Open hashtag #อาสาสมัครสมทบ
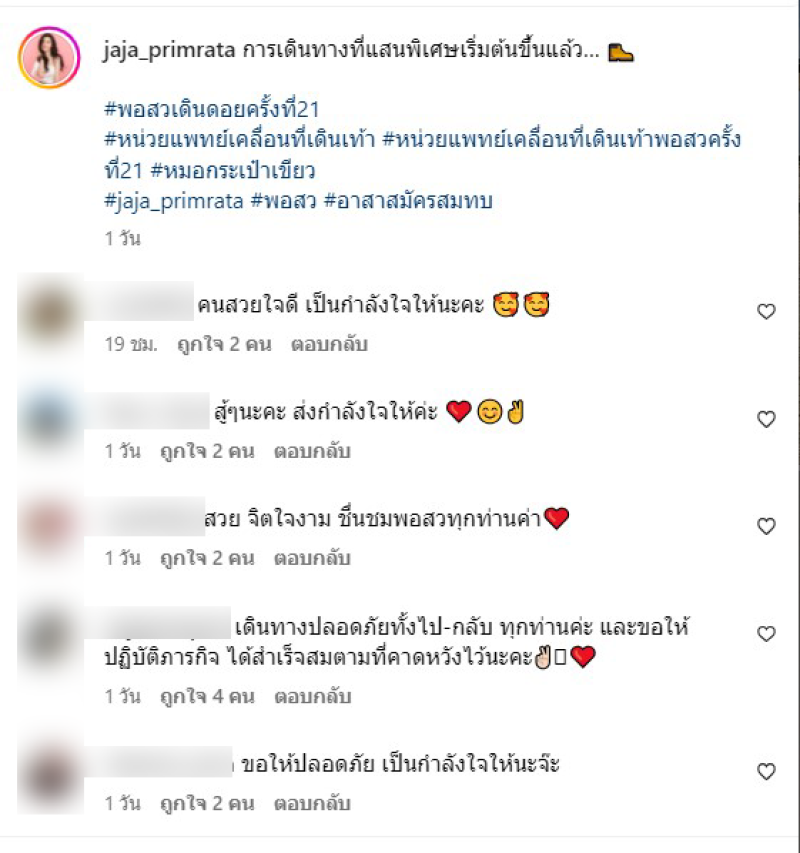The height and width of the screenshot is (853, 800). [x=408, y=201]
